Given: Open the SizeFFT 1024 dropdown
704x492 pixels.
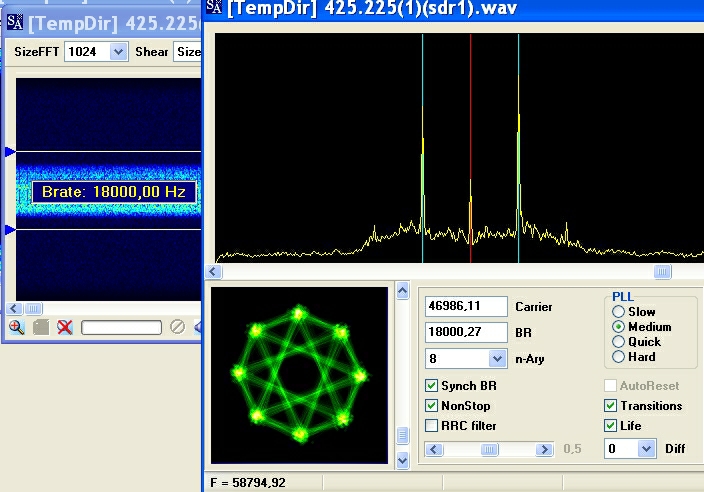Looking at the screenshot, I should (119, 52).
